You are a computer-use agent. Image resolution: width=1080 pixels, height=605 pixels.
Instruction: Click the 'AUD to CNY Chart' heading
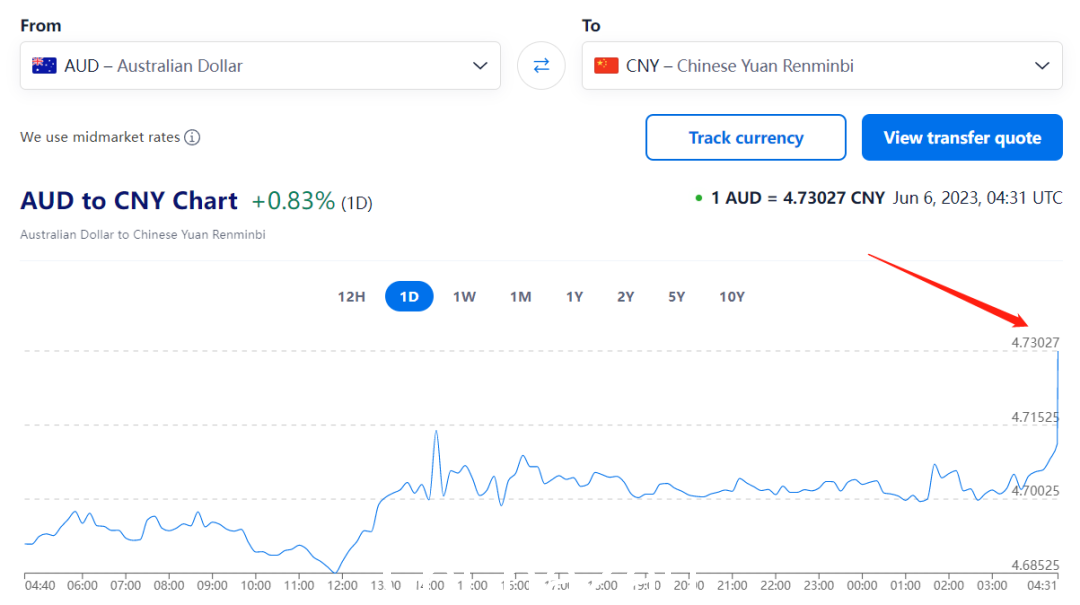129,201
